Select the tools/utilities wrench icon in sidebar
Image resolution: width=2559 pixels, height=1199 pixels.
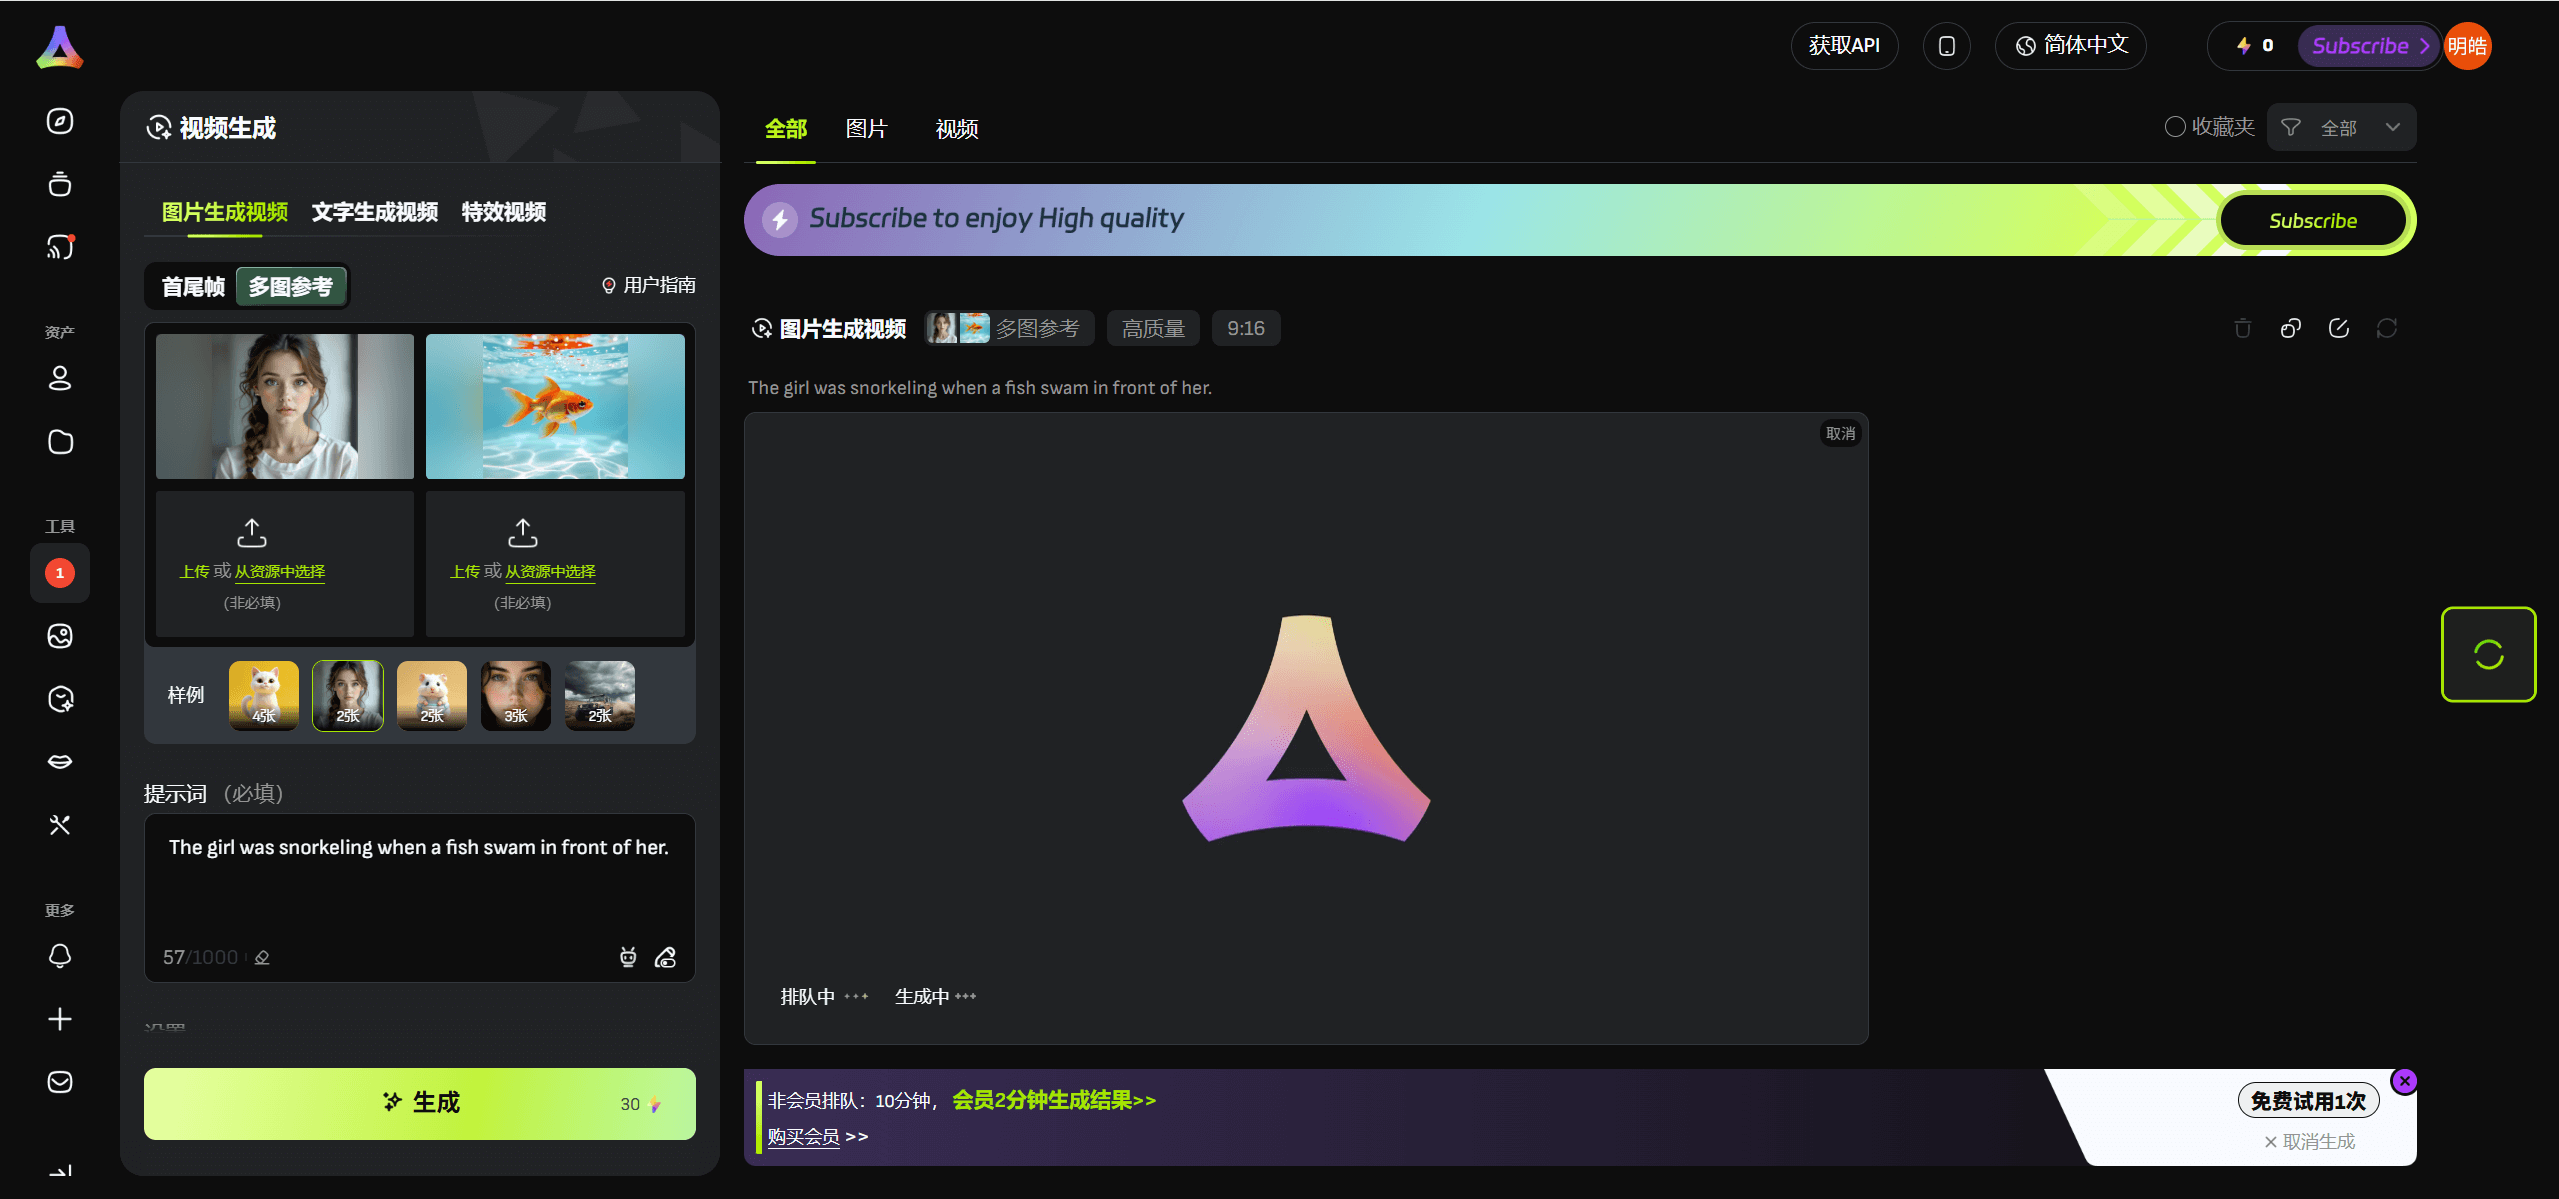[x=60, y=824]
